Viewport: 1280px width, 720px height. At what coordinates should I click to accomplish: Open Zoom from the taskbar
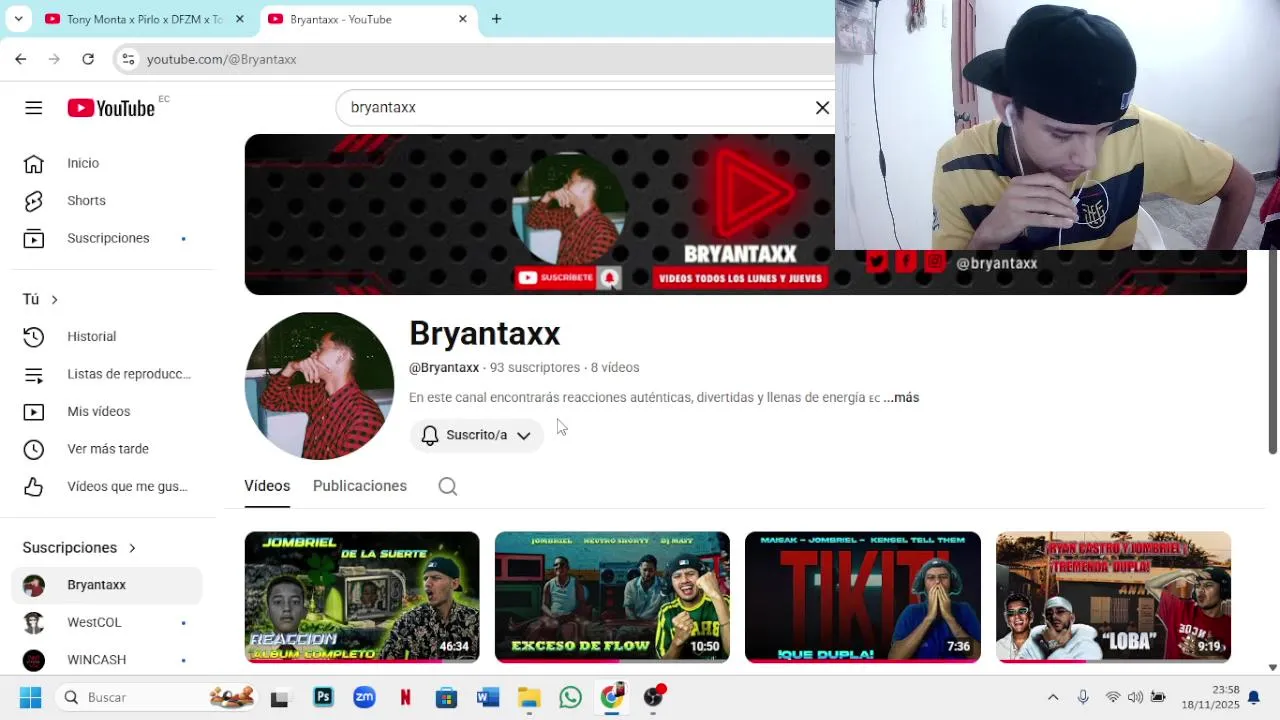click(364, 697)
